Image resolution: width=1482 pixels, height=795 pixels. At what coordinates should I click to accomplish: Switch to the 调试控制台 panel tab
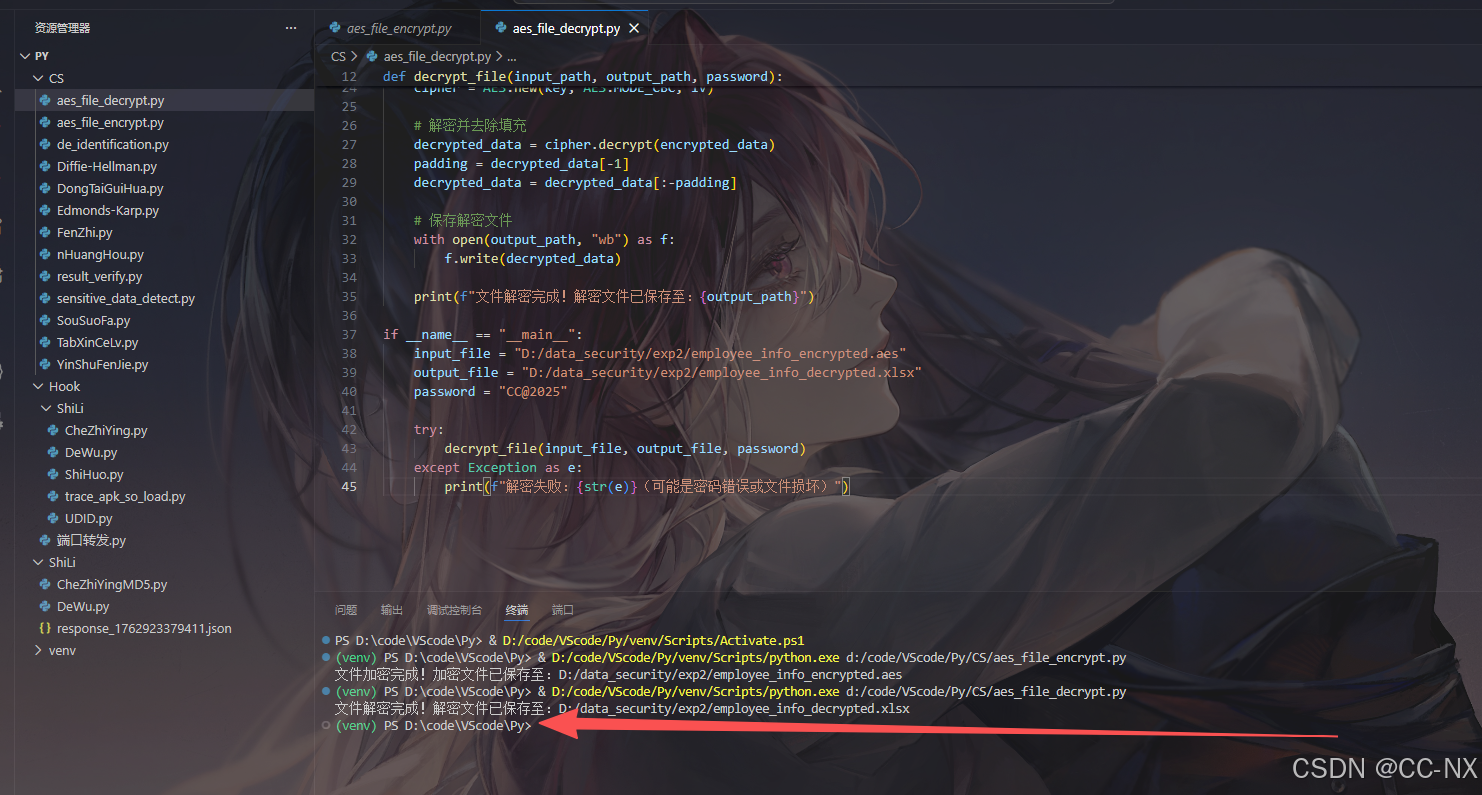(454, 610)
